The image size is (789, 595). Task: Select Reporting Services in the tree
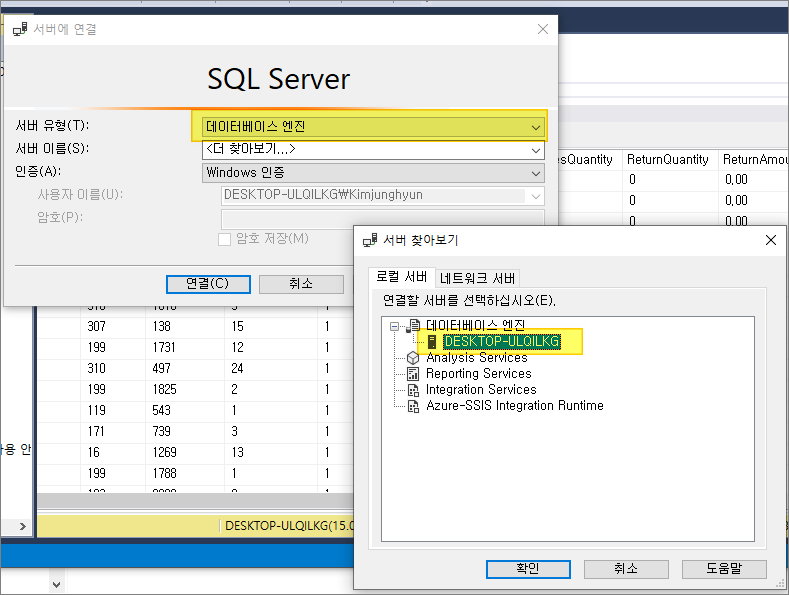point(479,374)
